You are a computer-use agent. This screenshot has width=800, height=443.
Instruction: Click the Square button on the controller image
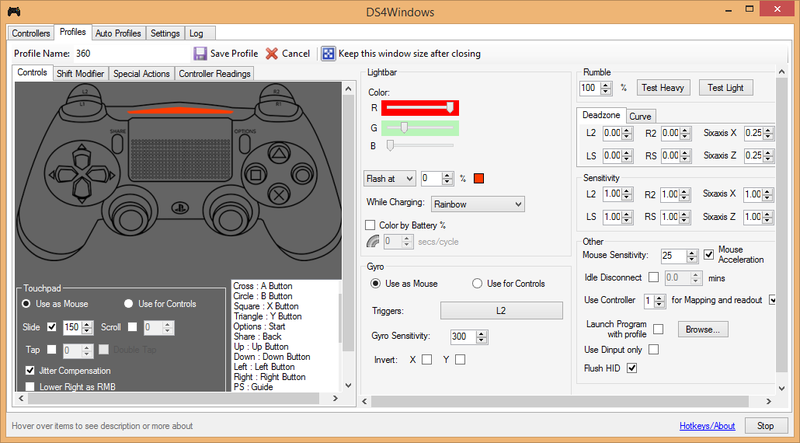255,176
